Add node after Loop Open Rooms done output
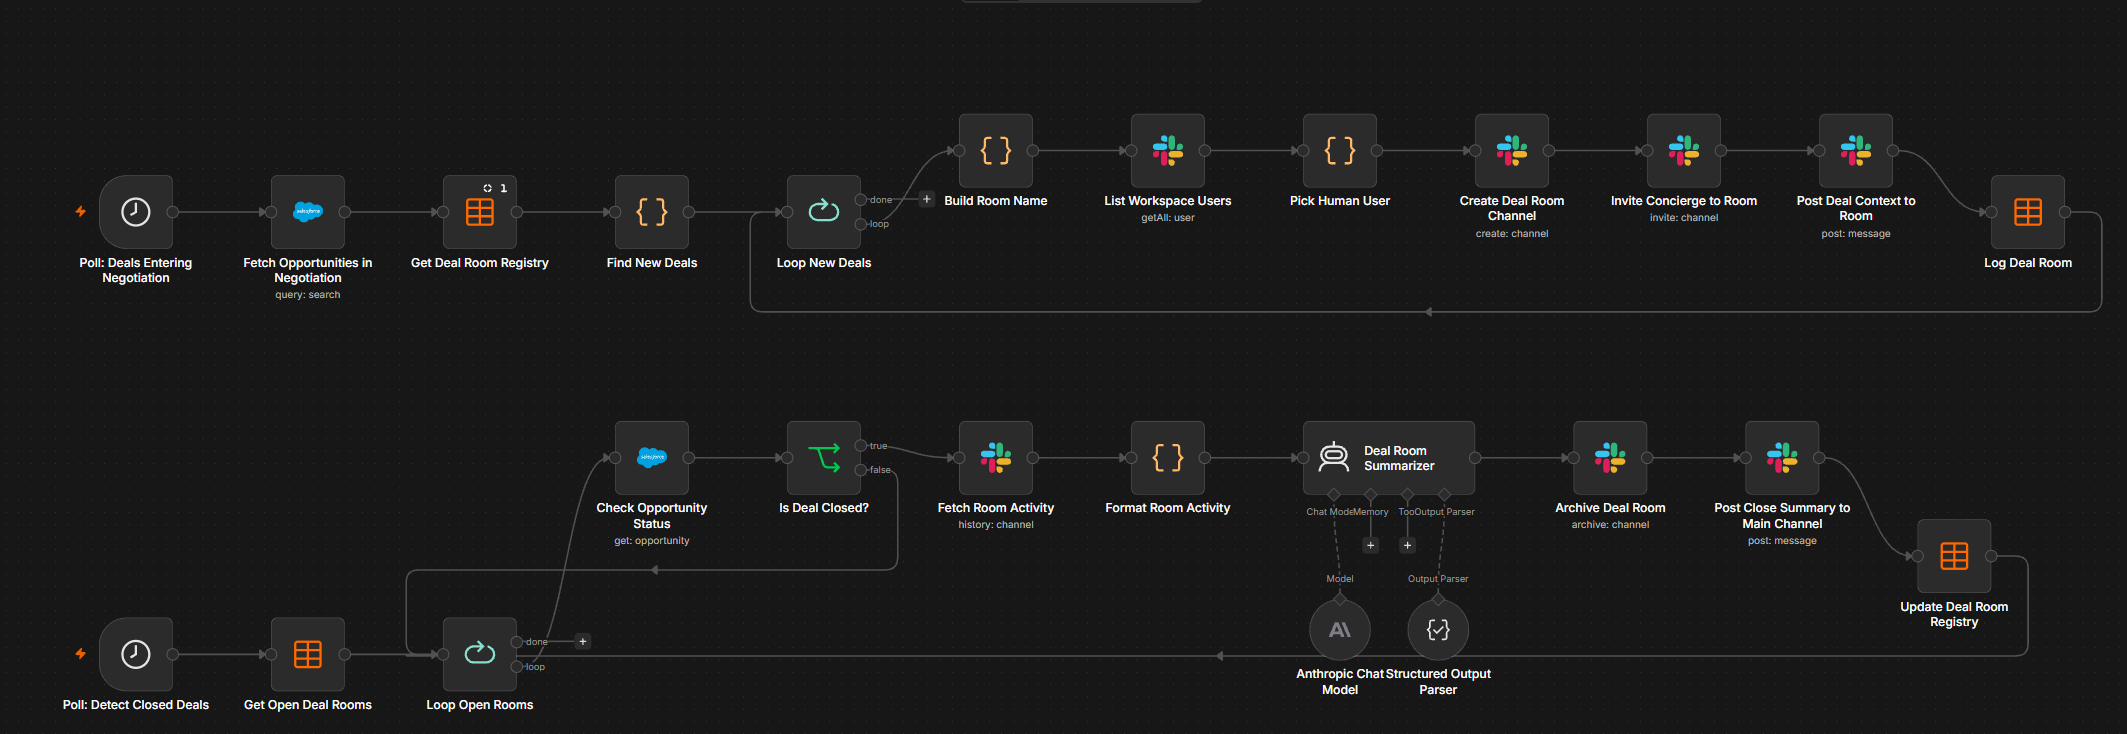2127x734 pixels. 583,641
